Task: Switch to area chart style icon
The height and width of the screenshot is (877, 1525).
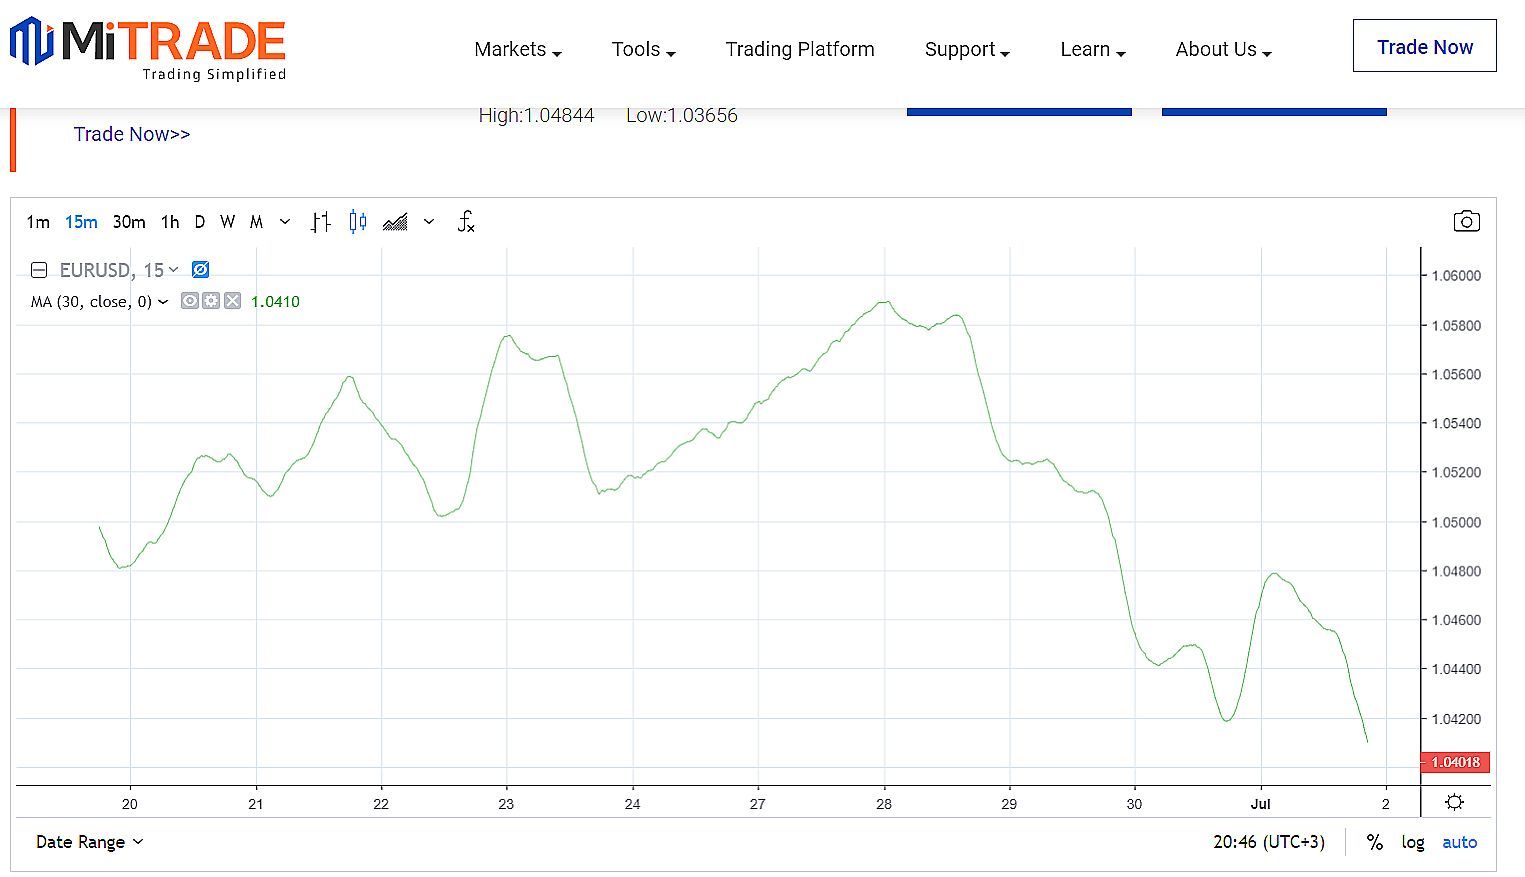Action: click(x=395, y=222)
